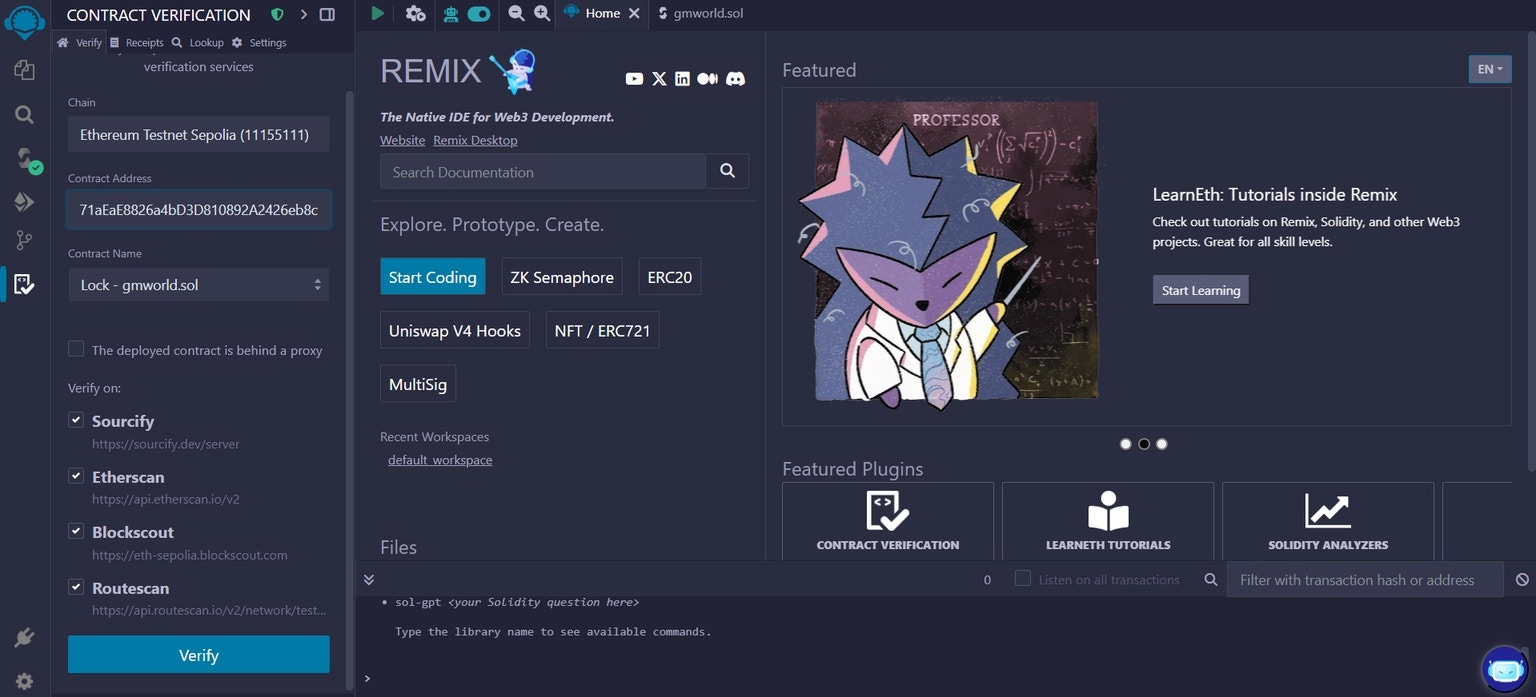This screenshot has height=697, width=1536.
Task: Collapse the terminal with the double chevron
Action: click(368, 578)
